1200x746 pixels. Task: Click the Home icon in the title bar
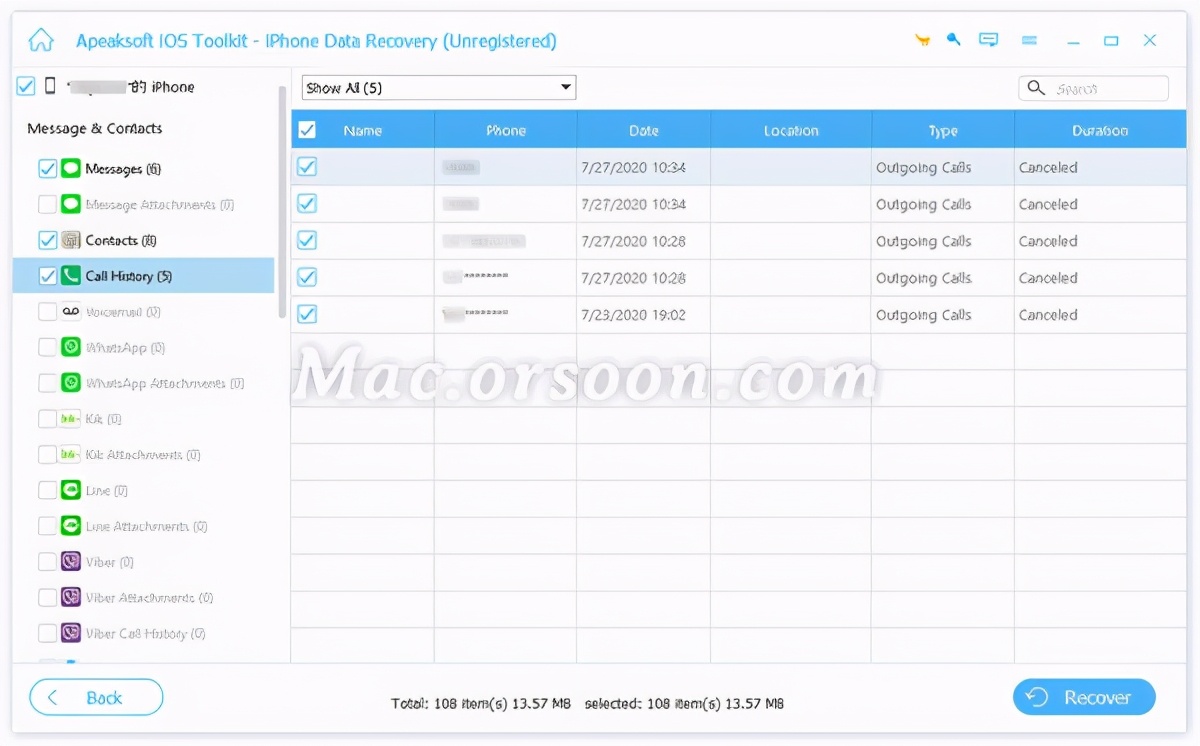pos(40,40)
